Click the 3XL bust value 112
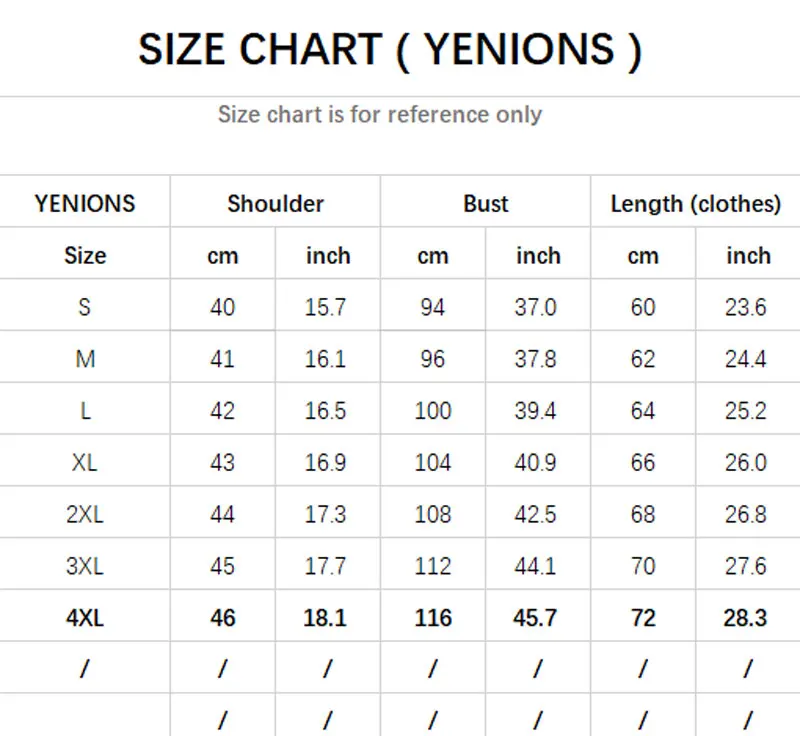This screenshot has height=736, width=800. [x=433, y=566]
